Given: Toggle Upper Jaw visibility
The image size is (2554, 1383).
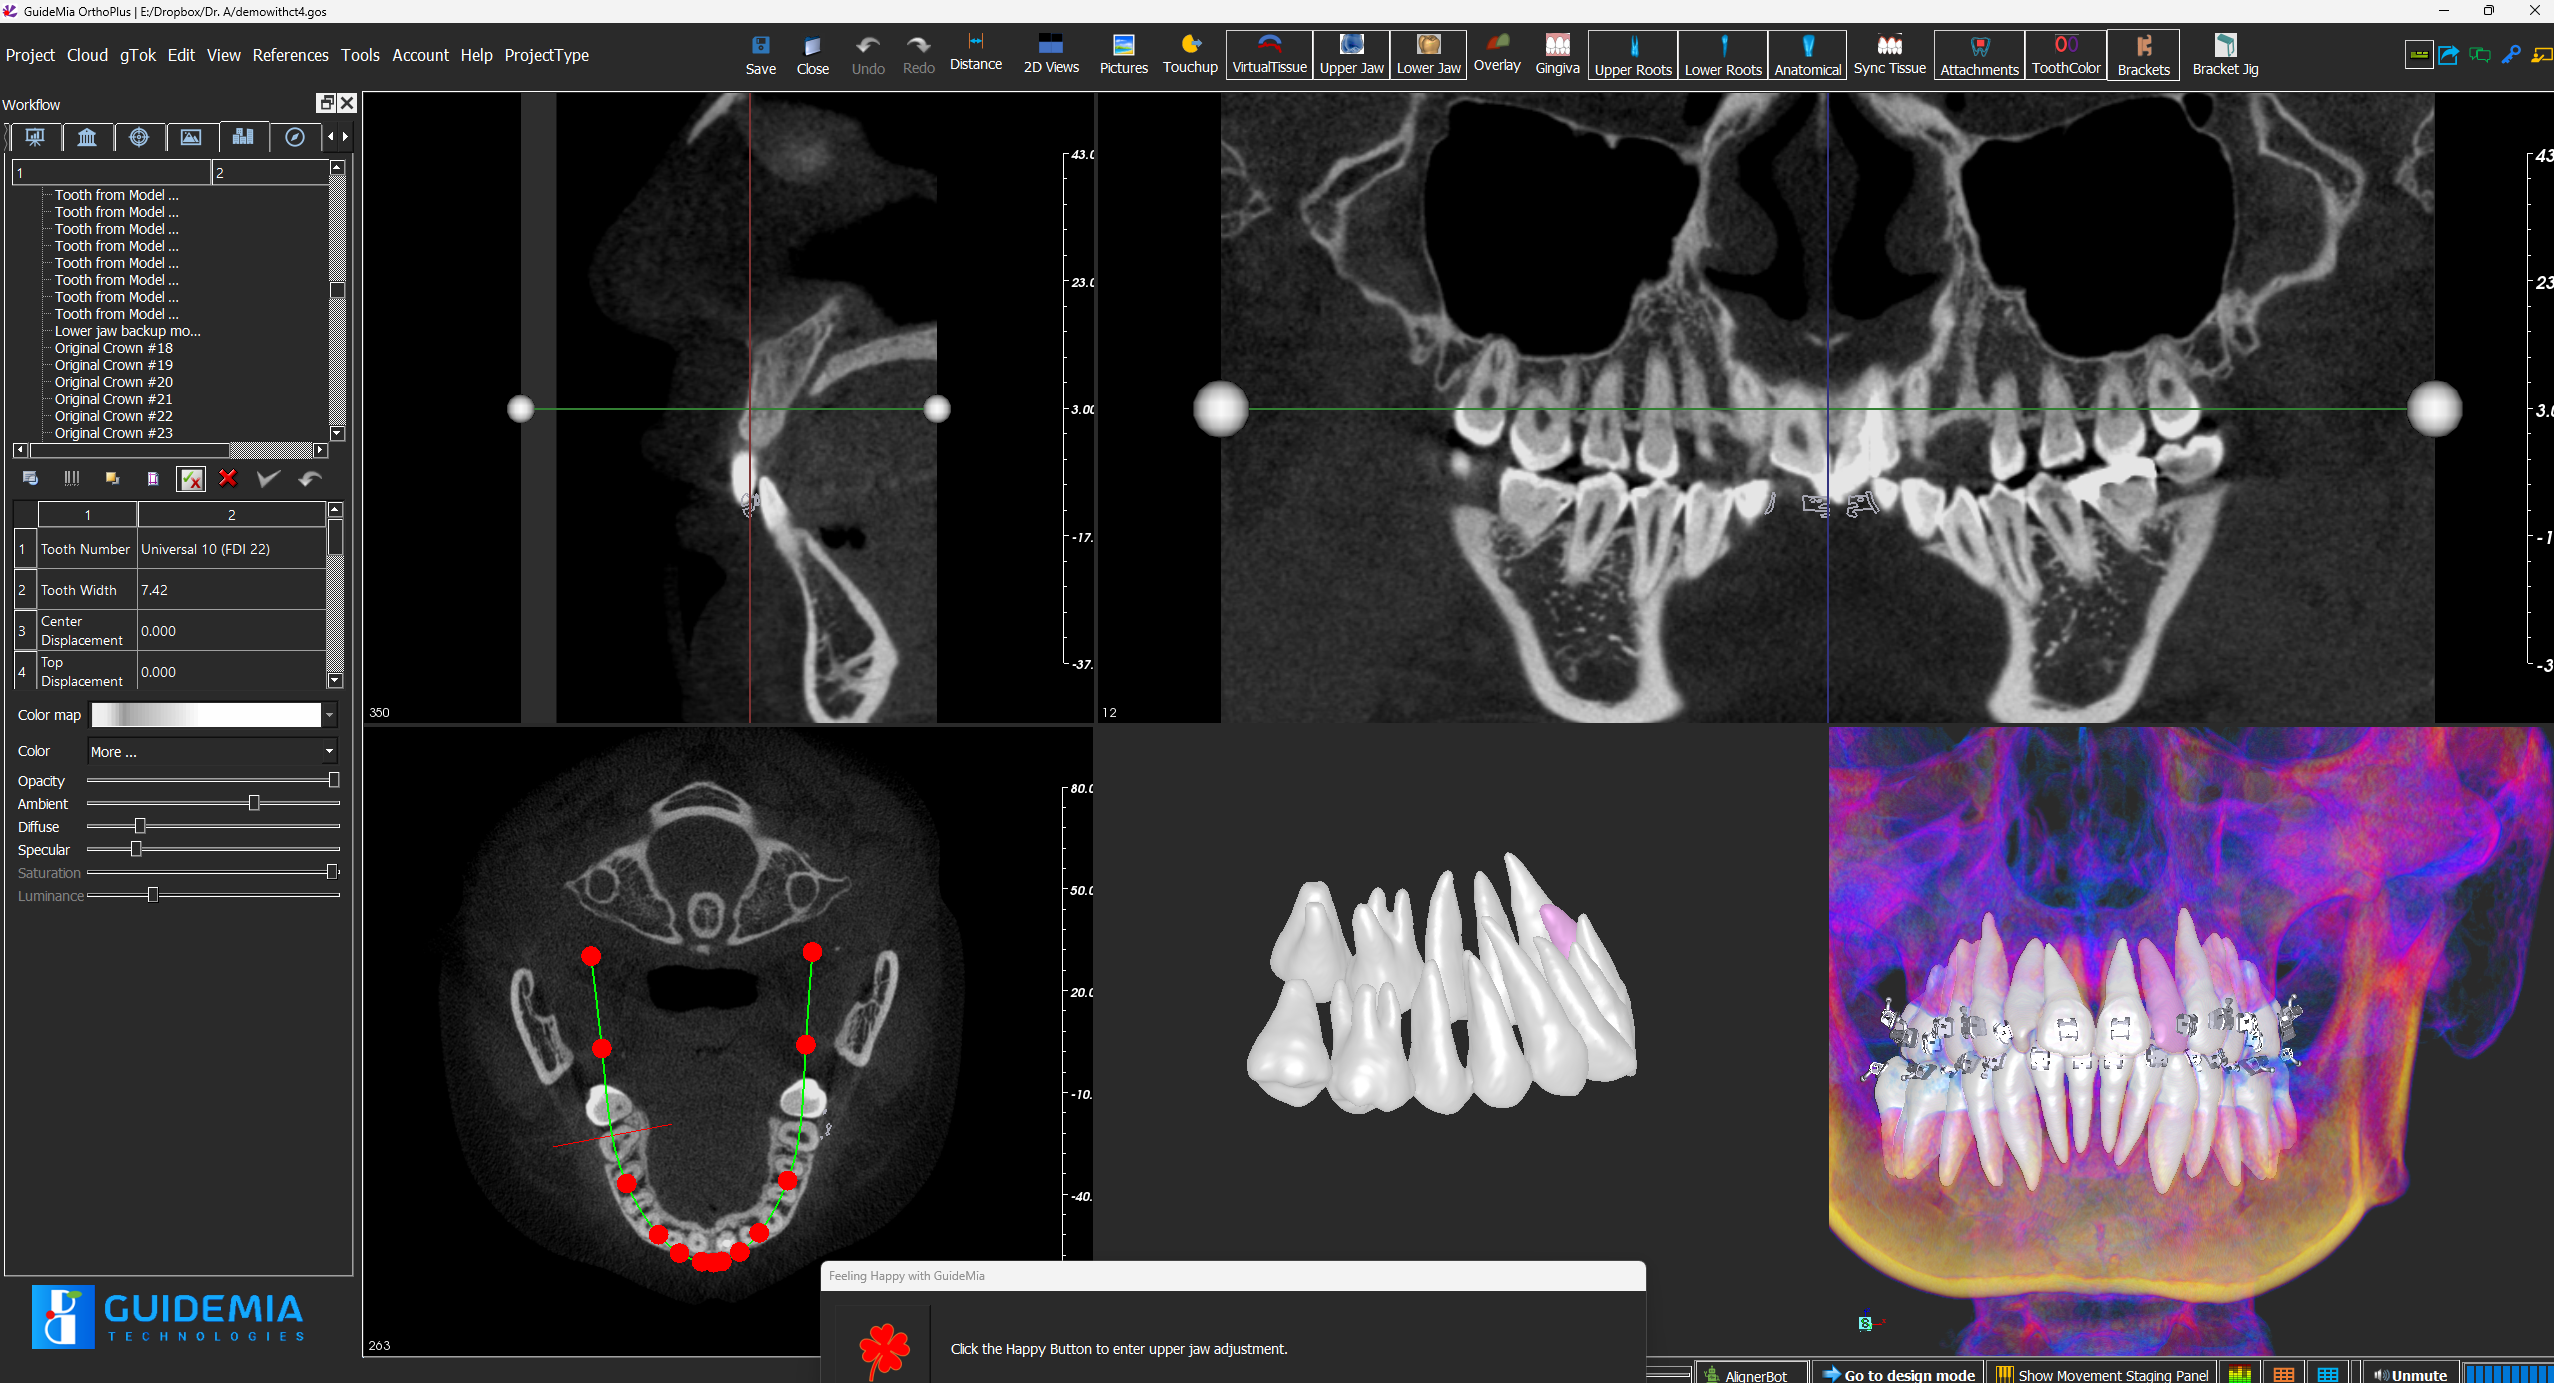Looking at the screenshot, I should tap(1350, 54).
